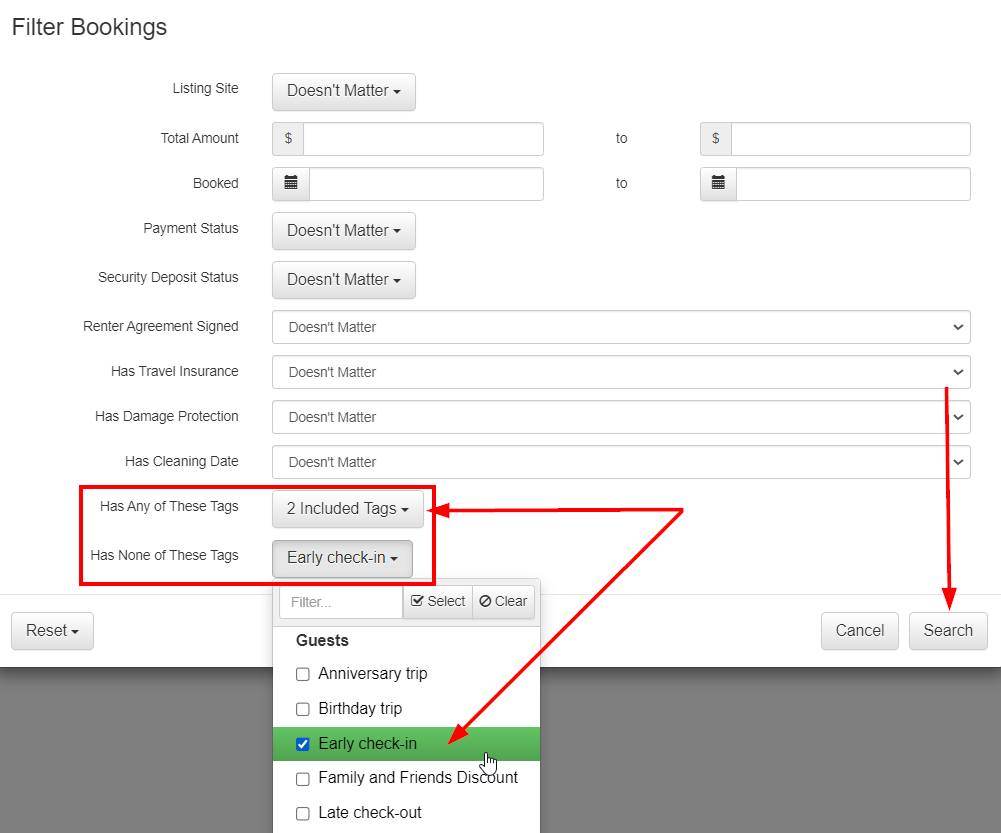
Task: Open the Listing Site dropdown
Action: [343, 91]
